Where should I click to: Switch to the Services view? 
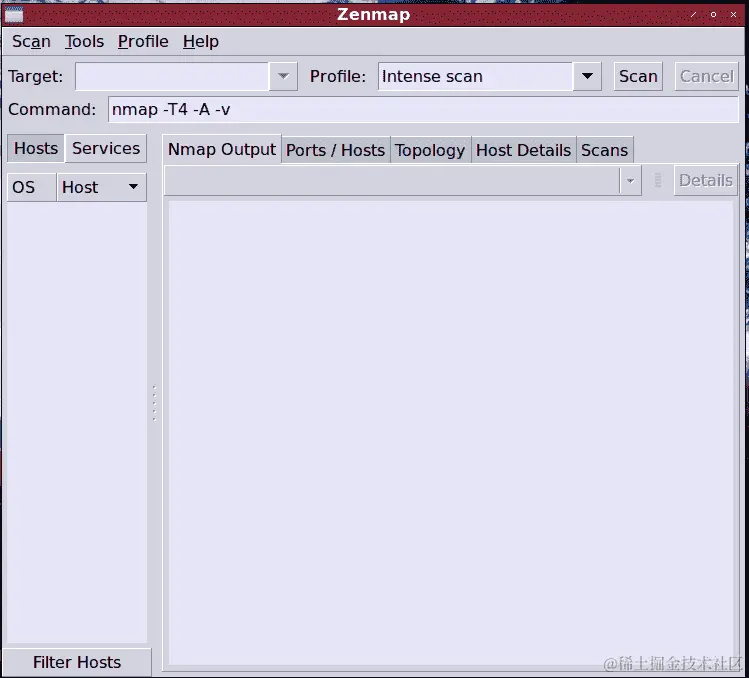pos(106,148)
